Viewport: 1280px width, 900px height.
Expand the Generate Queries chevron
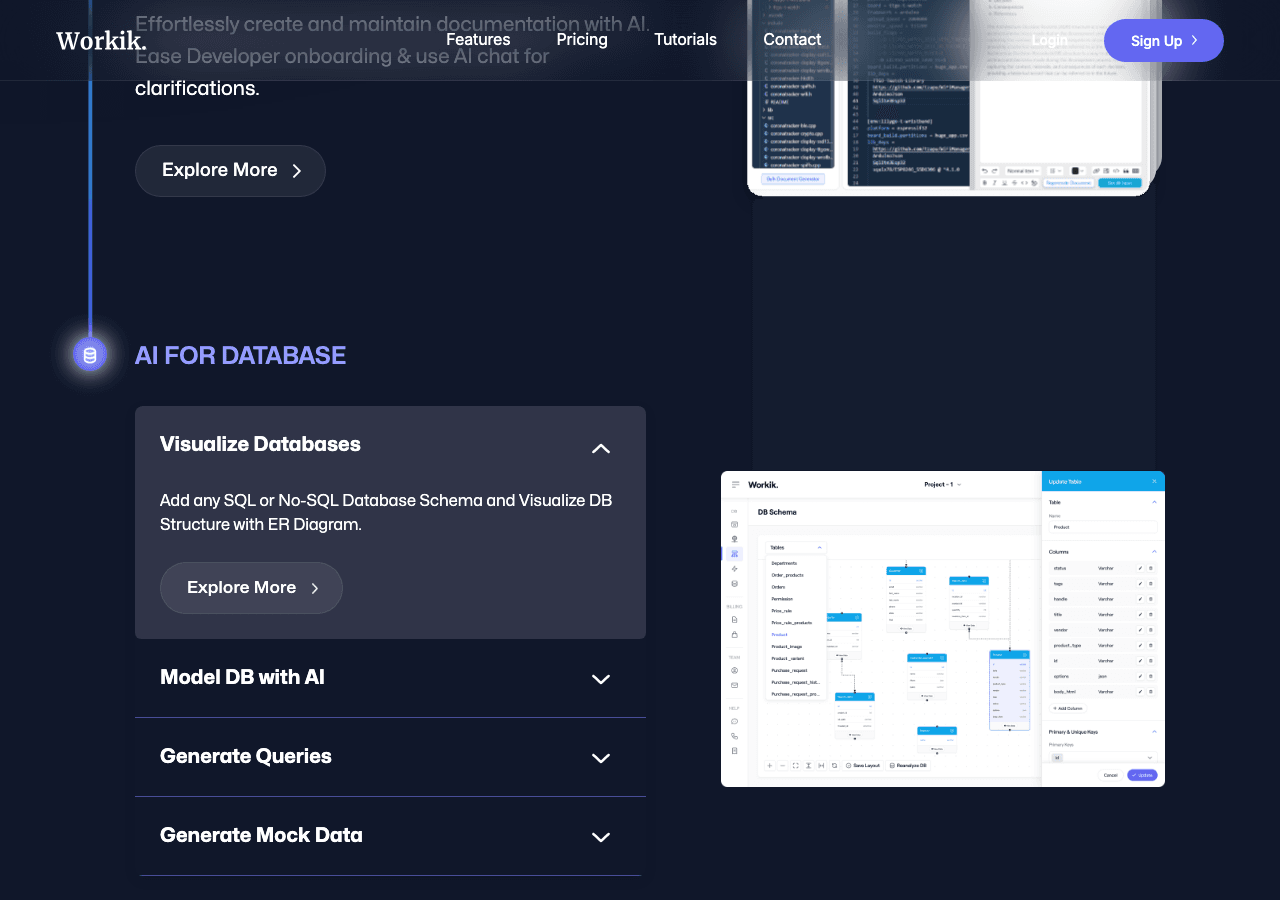point(601,758)
